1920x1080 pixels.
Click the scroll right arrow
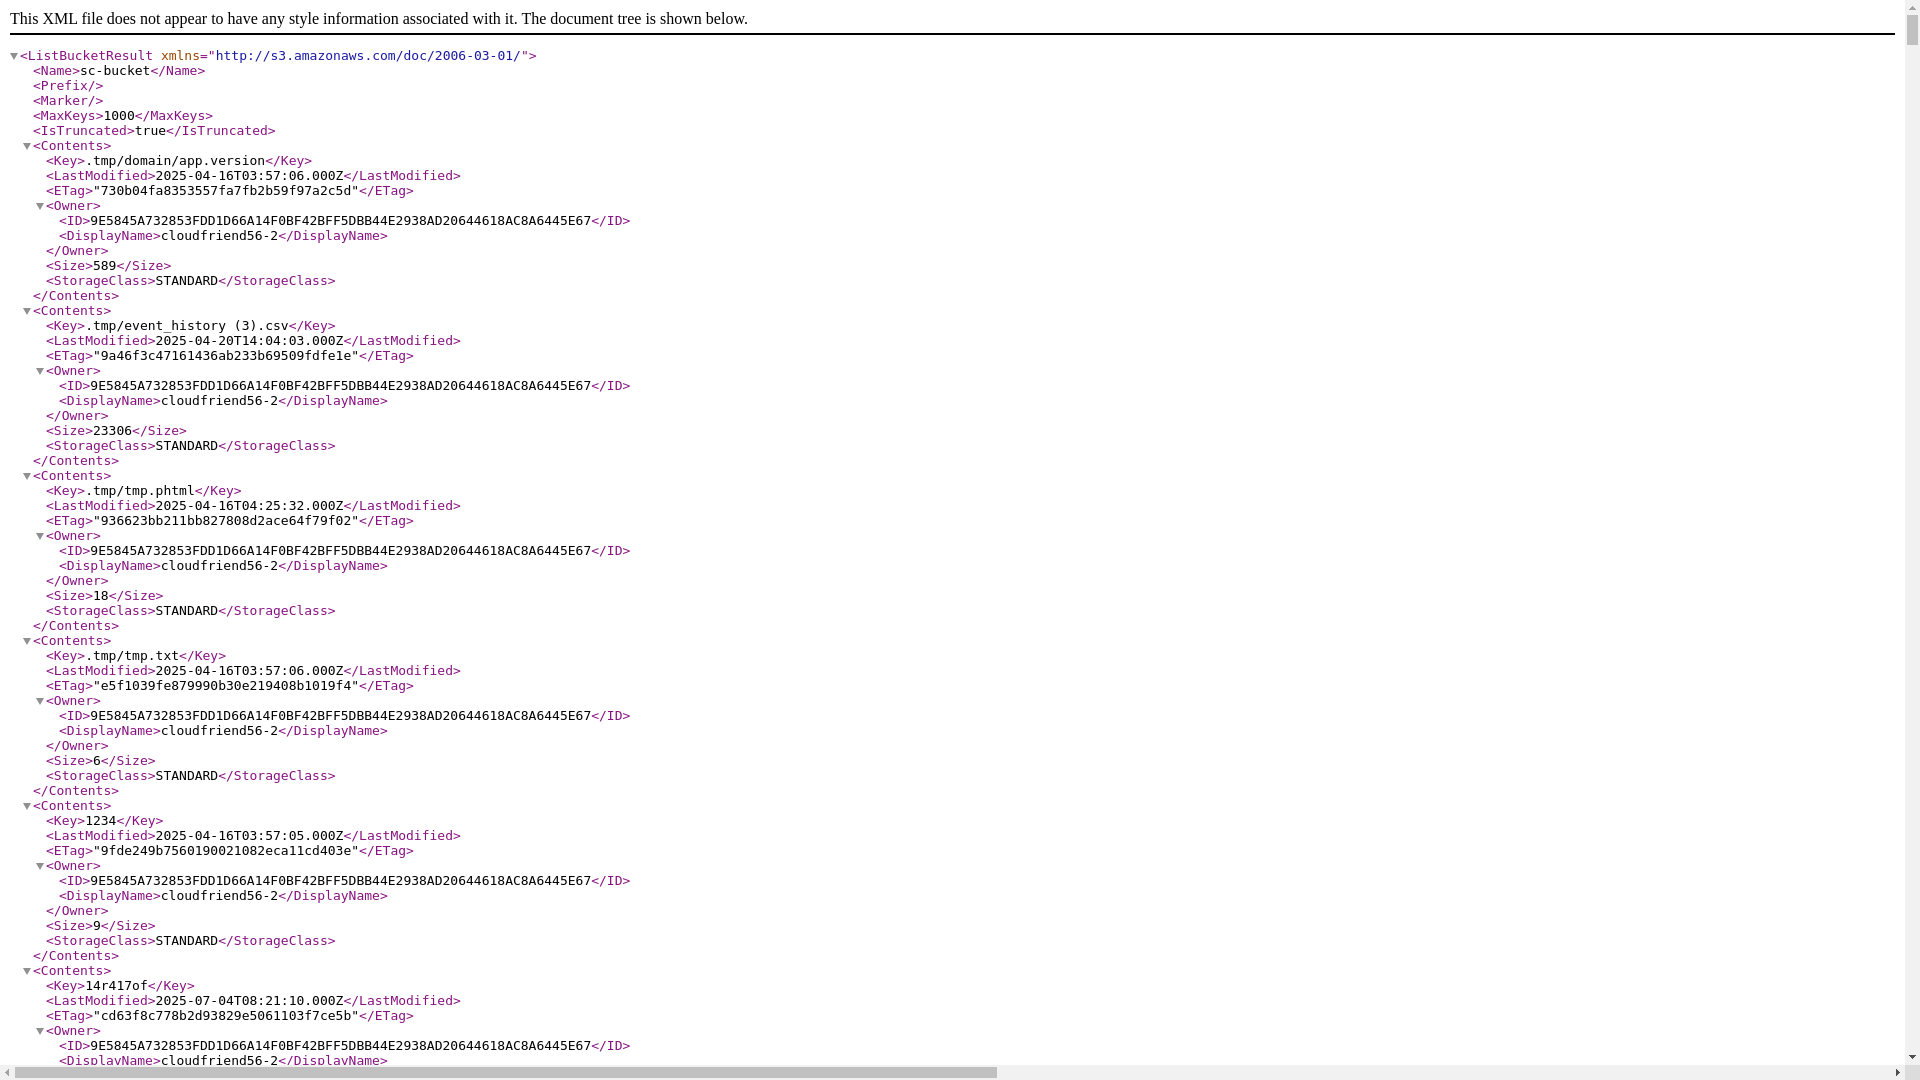click(1897, 1072)
